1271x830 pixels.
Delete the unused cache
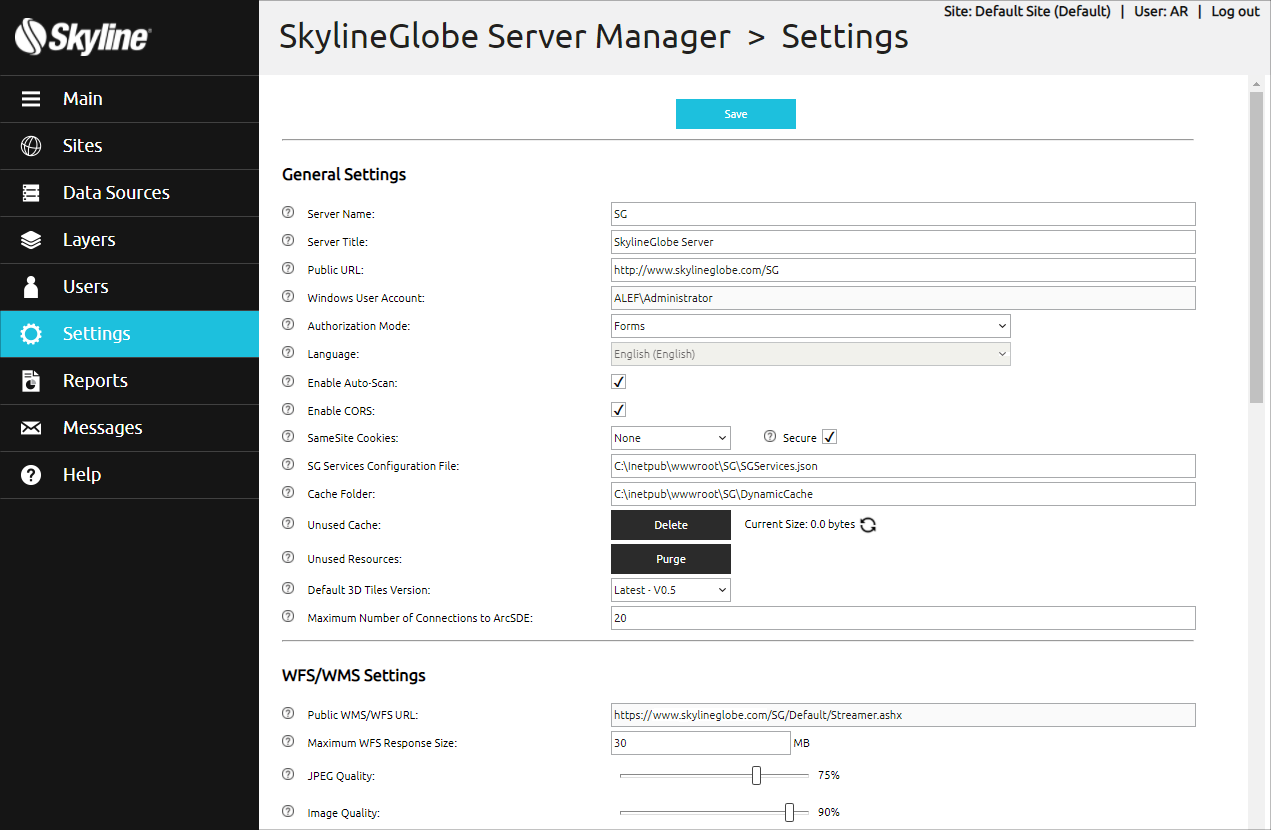(671, 525)
